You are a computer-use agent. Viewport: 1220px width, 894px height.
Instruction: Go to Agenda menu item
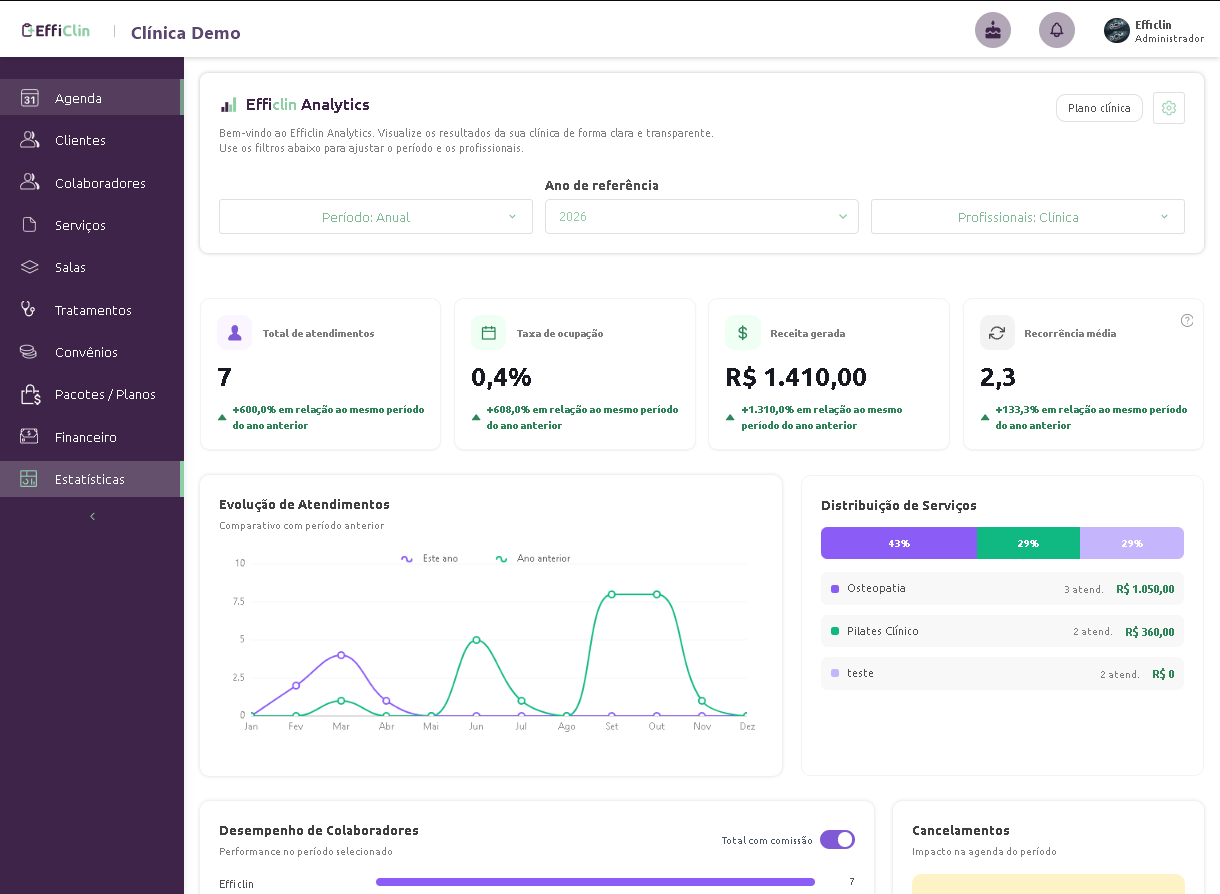pyautogui.click(x=92, y=98)
